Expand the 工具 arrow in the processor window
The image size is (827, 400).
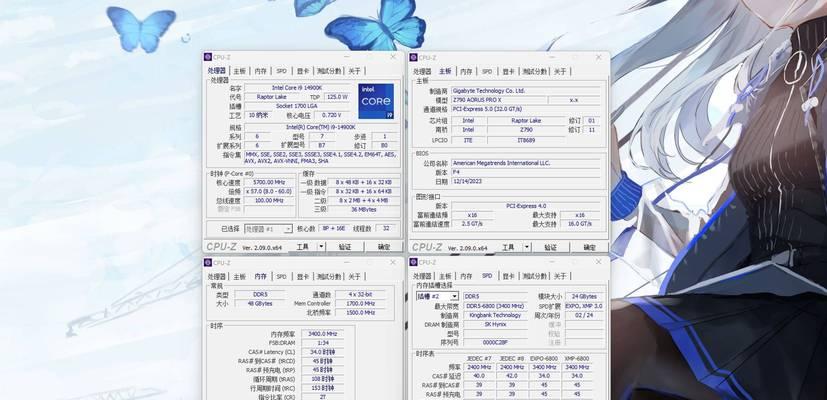point(321,246)
